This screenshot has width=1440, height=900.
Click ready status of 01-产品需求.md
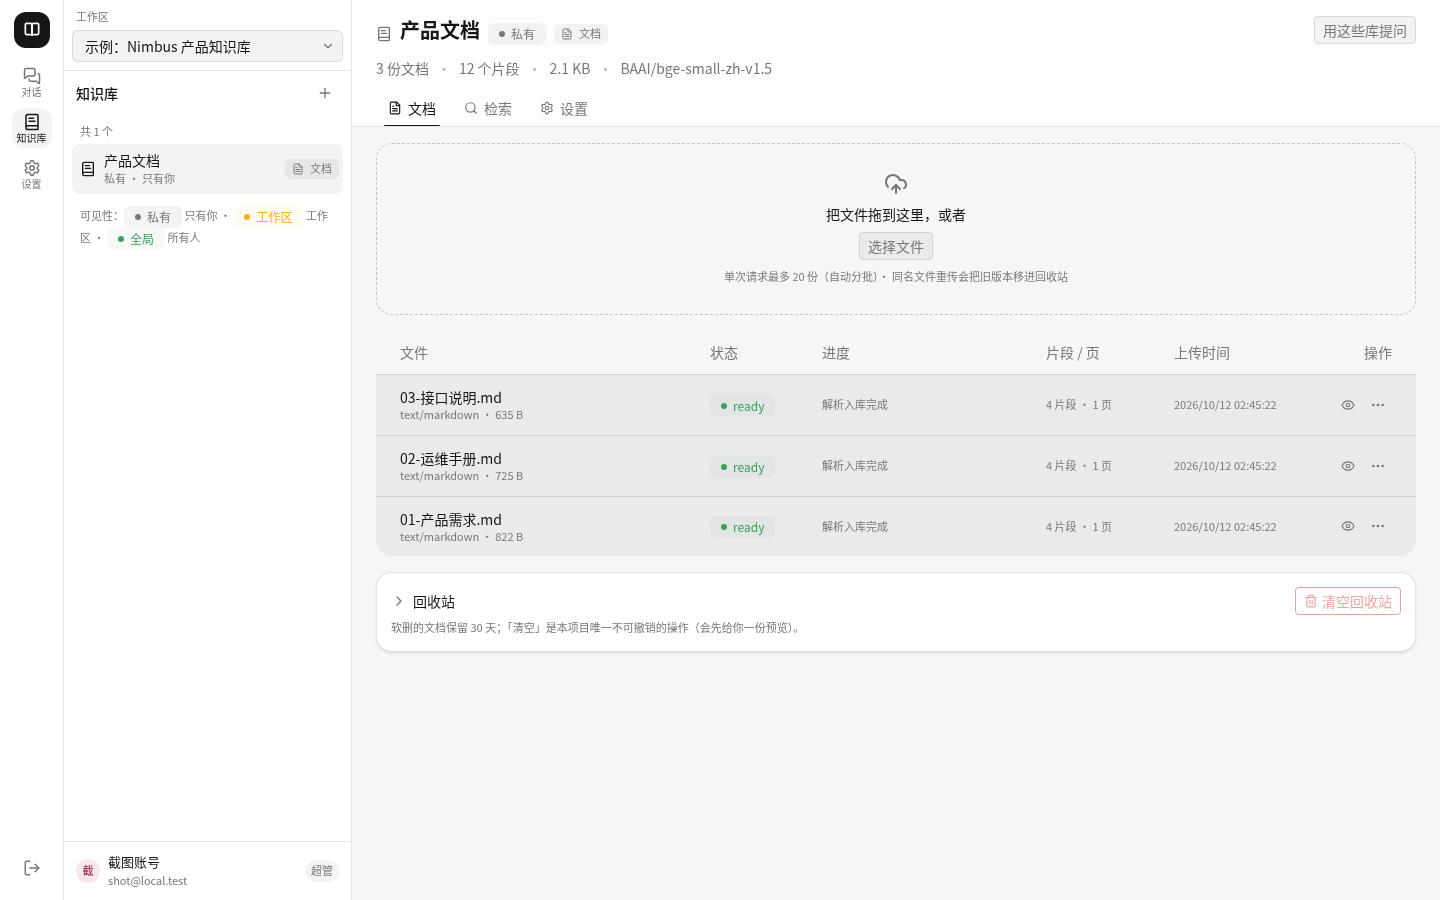point(742,527)
